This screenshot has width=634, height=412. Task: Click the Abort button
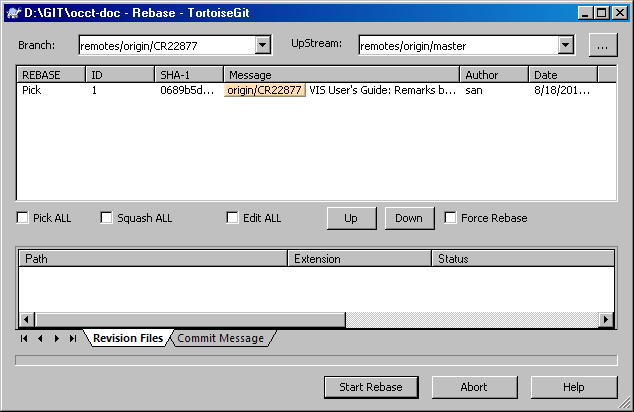[x=474, y=387]
